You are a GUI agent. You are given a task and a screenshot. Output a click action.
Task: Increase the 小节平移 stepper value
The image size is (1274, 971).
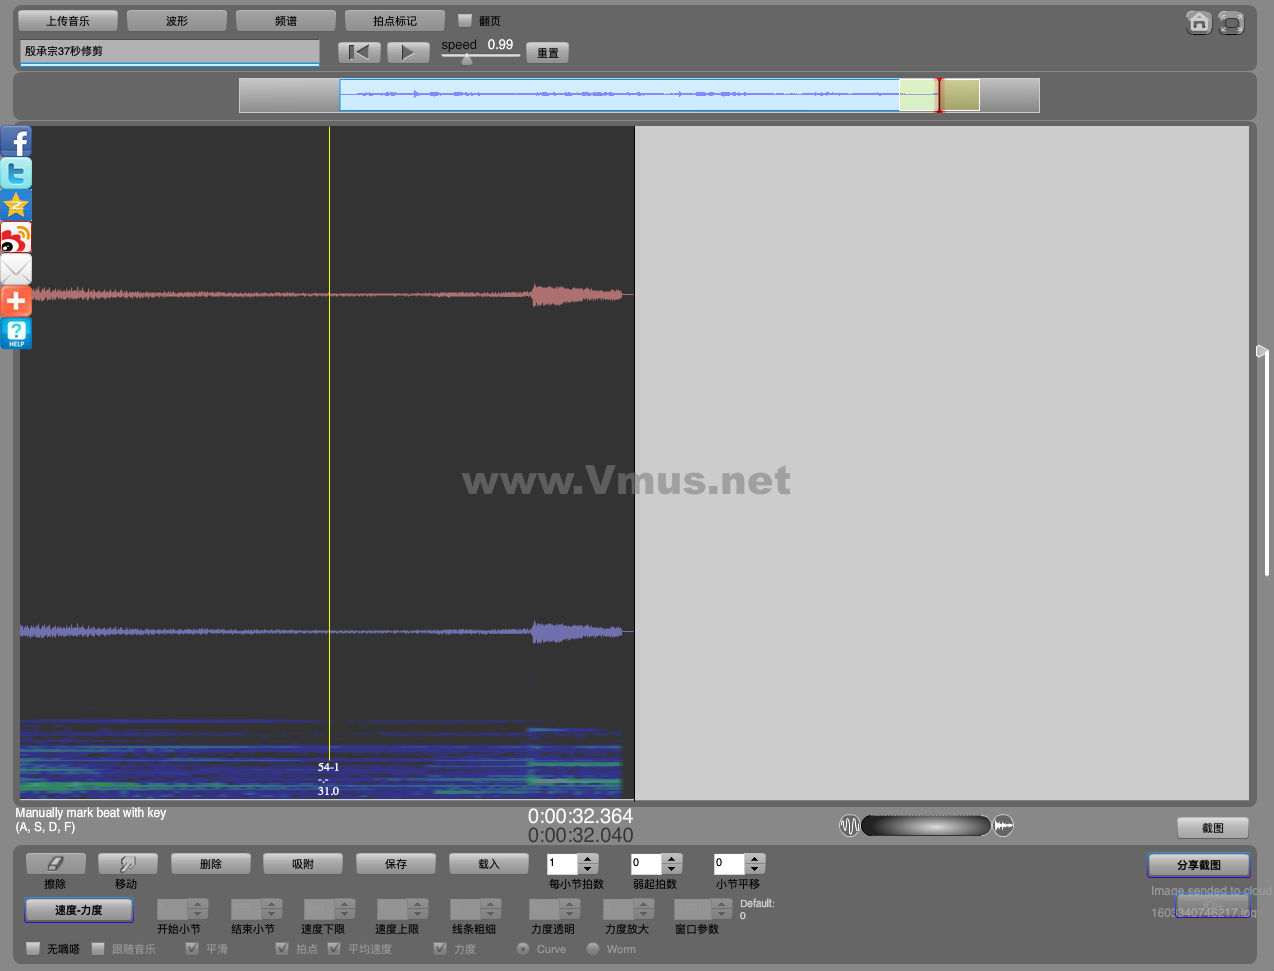point(755,858)
